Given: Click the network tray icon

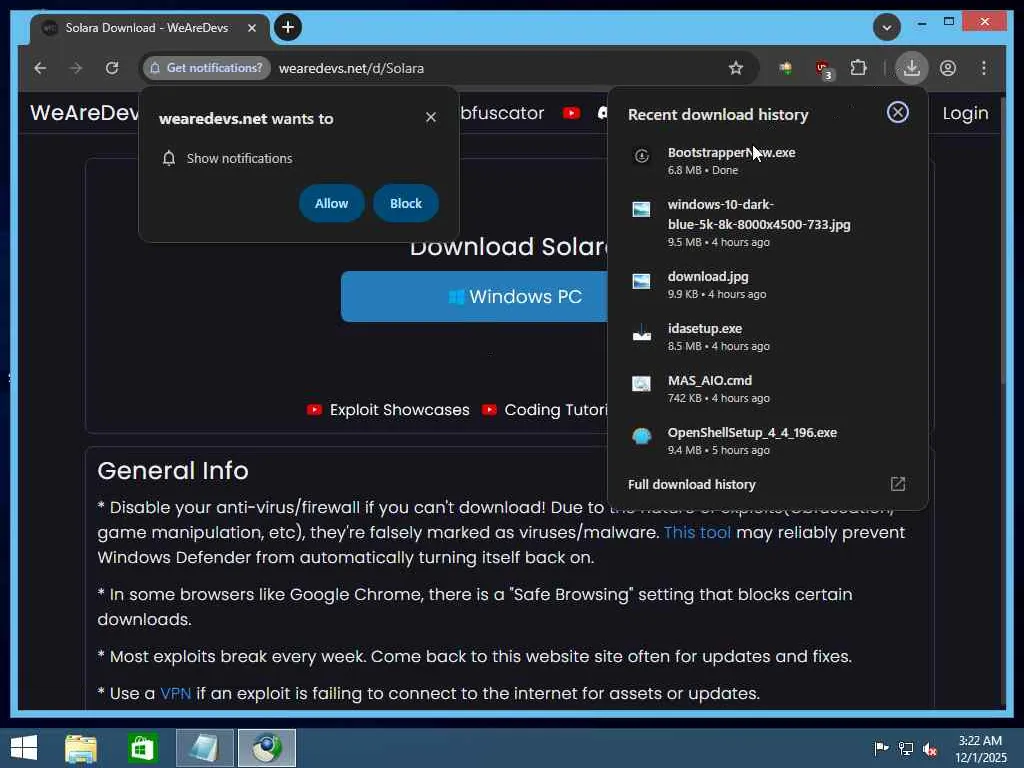Looking at the screenshot, I should (906, 748).
